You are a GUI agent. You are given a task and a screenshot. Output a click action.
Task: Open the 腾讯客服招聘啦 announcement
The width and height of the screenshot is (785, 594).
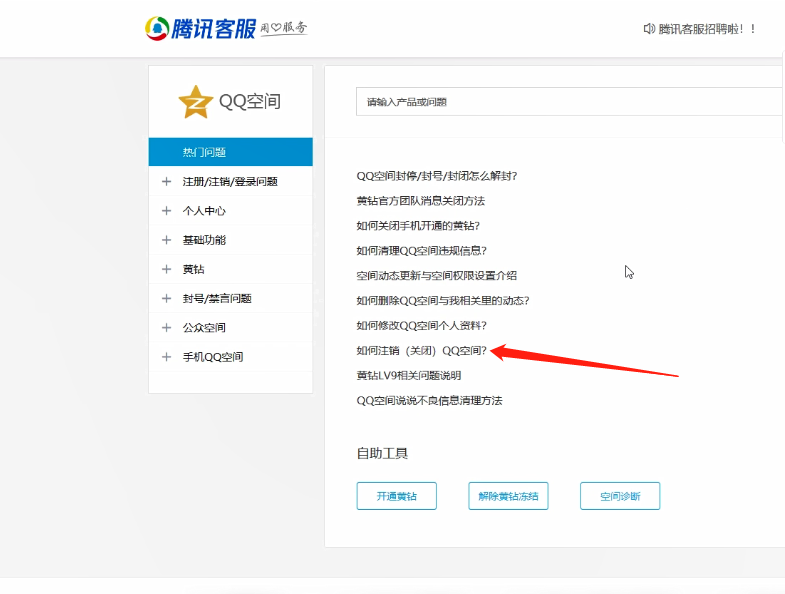click(x=706, y=29)
